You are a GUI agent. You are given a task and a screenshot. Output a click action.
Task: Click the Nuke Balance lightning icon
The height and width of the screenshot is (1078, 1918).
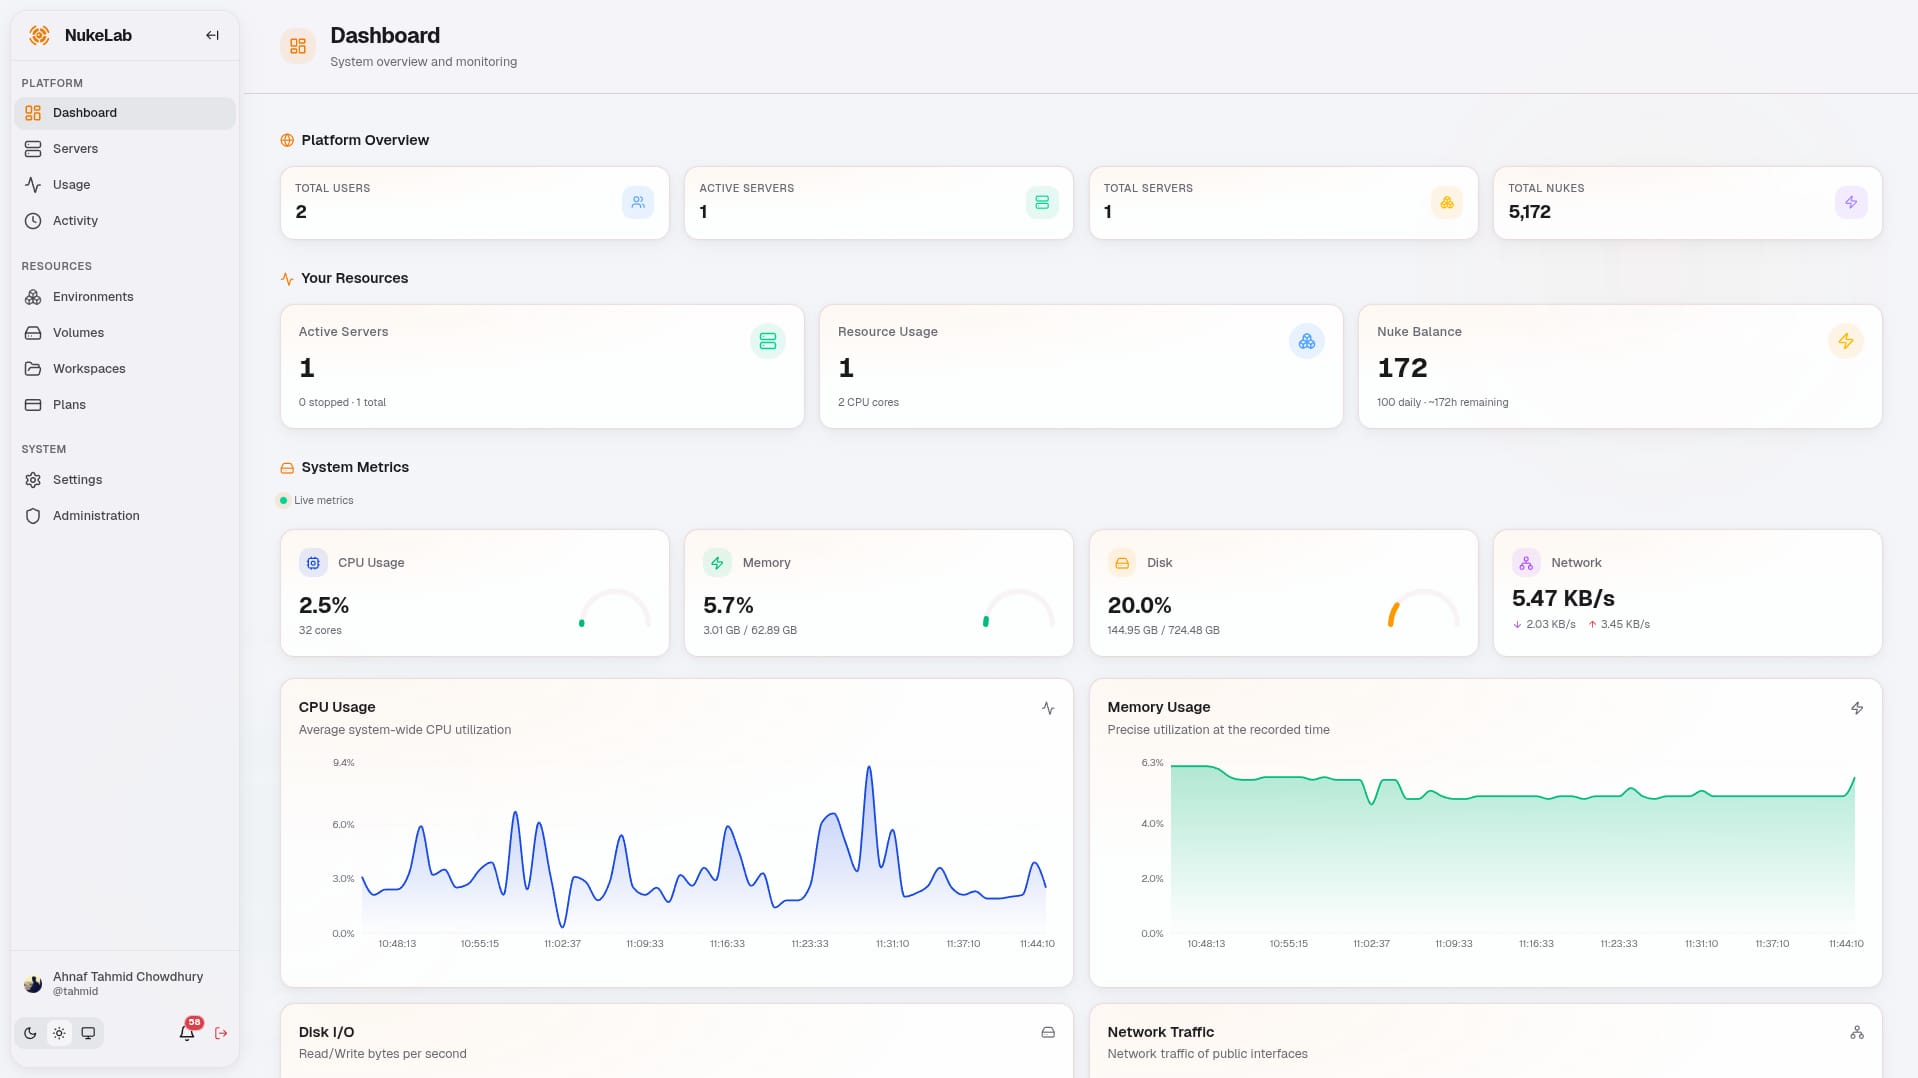click(1846, 341)
